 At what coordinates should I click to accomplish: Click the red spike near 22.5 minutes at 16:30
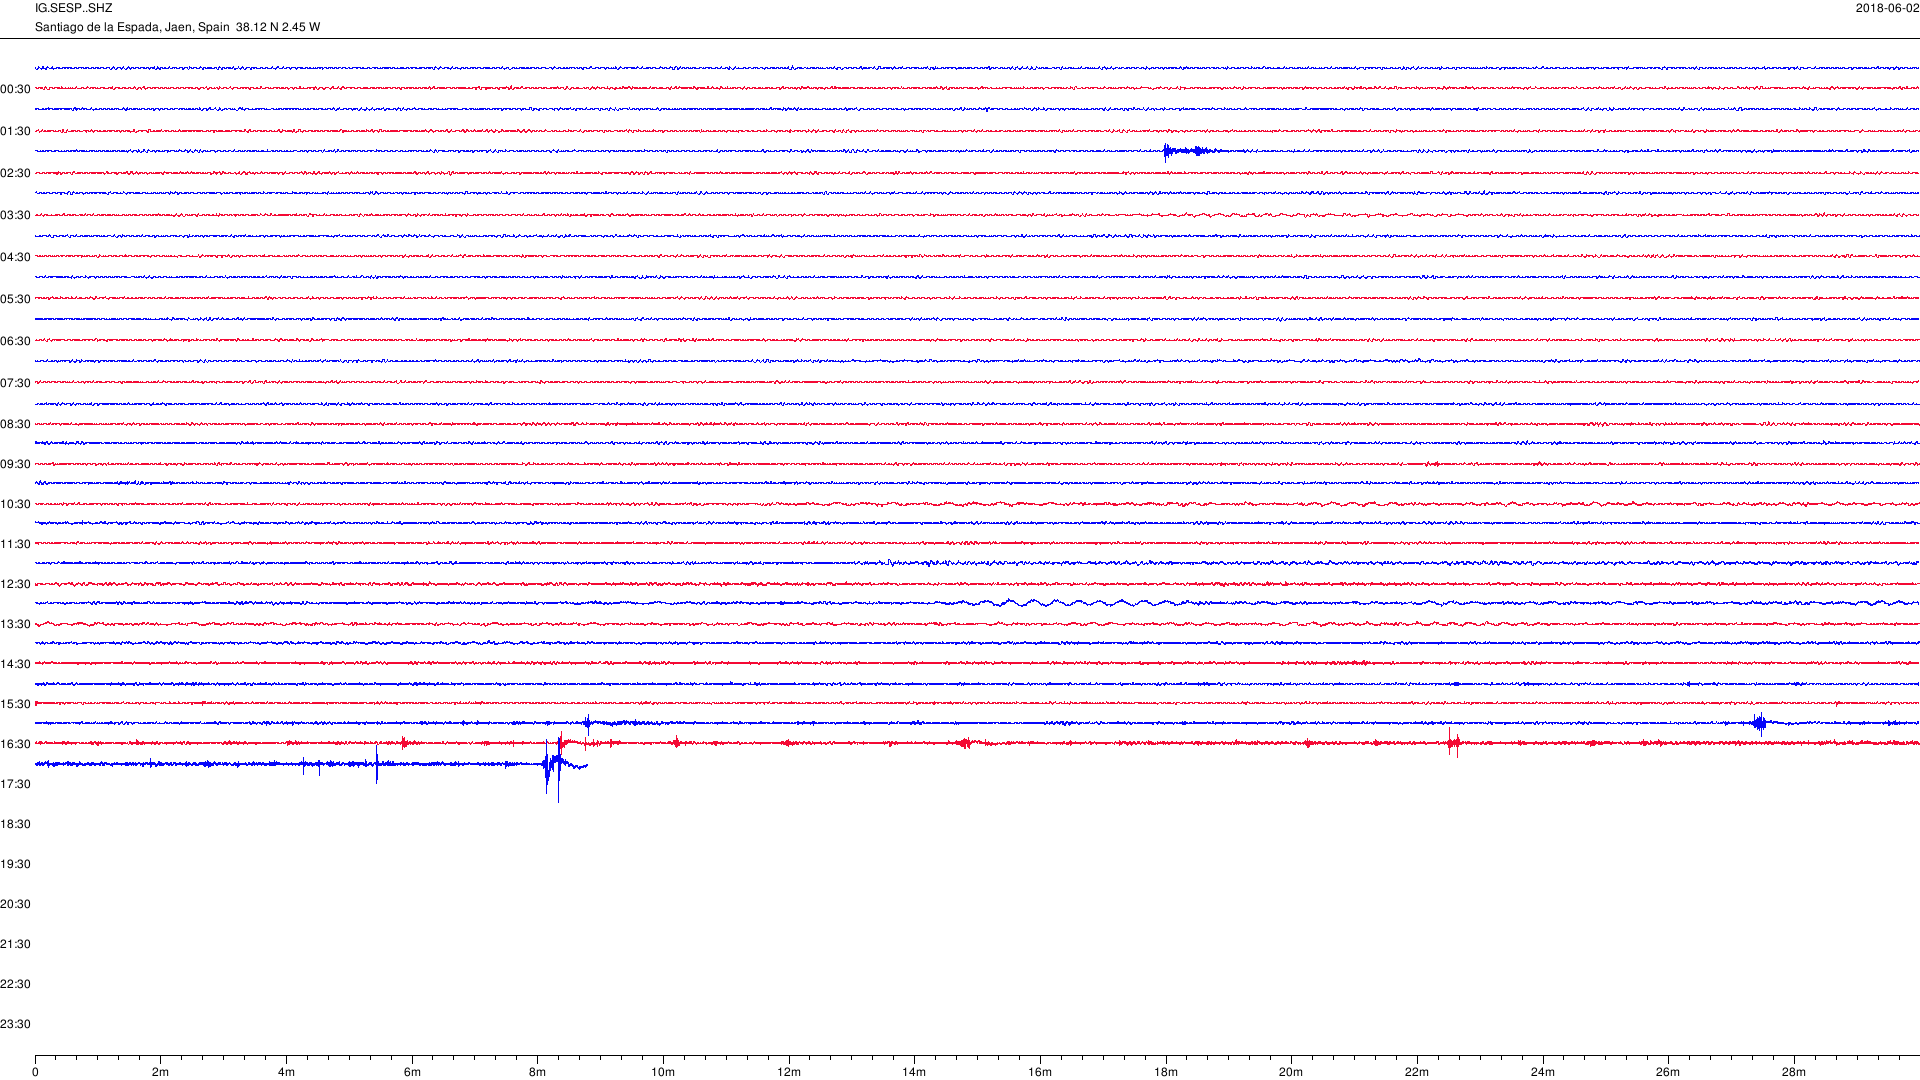pos(1453,742)
